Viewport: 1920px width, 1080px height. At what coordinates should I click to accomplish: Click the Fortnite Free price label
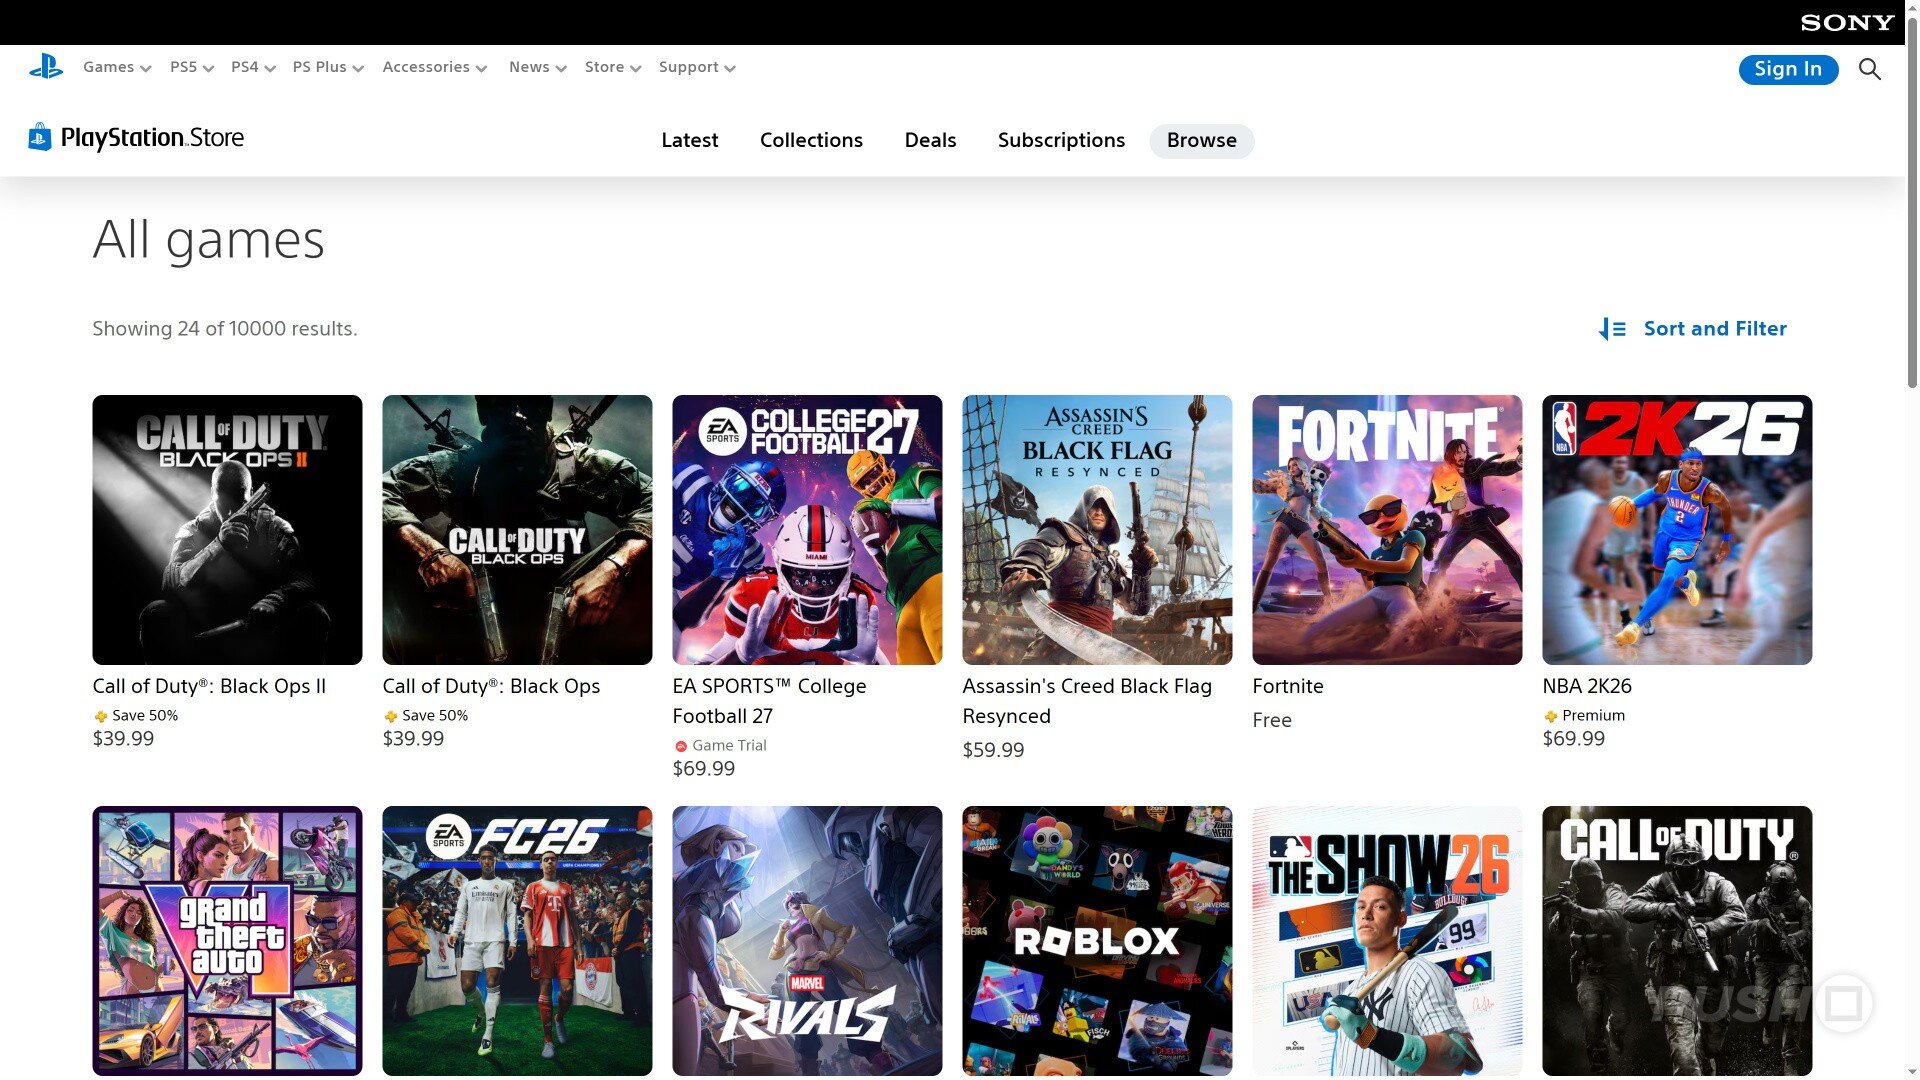click(1272, 720)
